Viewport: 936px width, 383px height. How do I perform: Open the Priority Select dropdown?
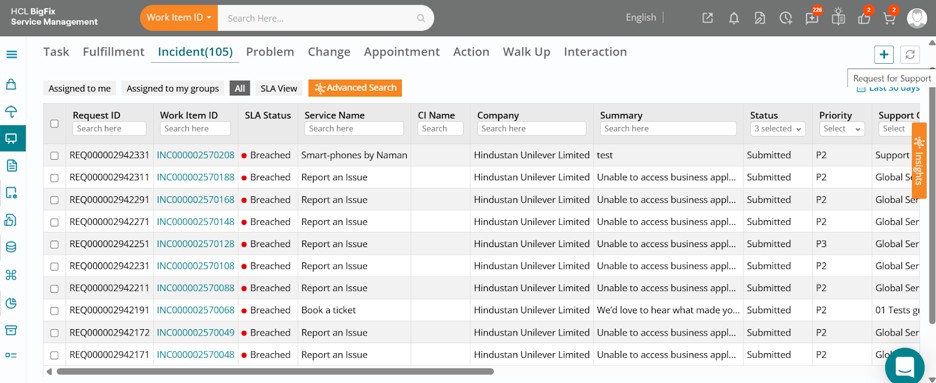[841, 129]
